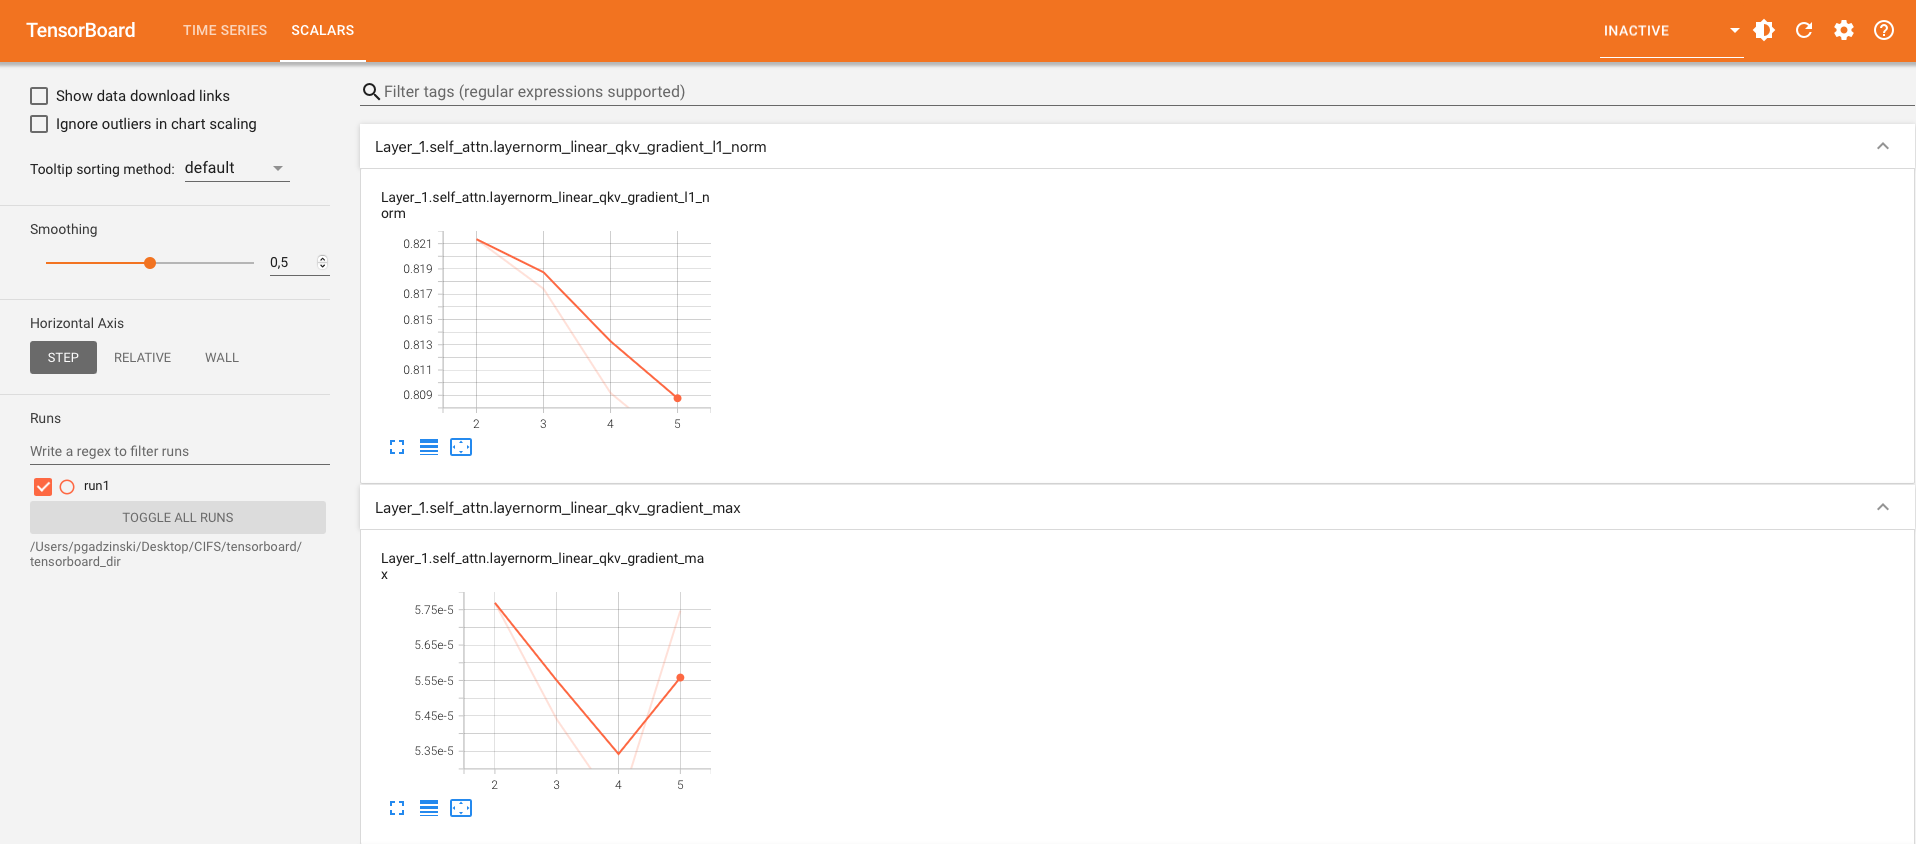
Task: Uncheck the run1 run checkbox
Action: click(x=43, y=487)
